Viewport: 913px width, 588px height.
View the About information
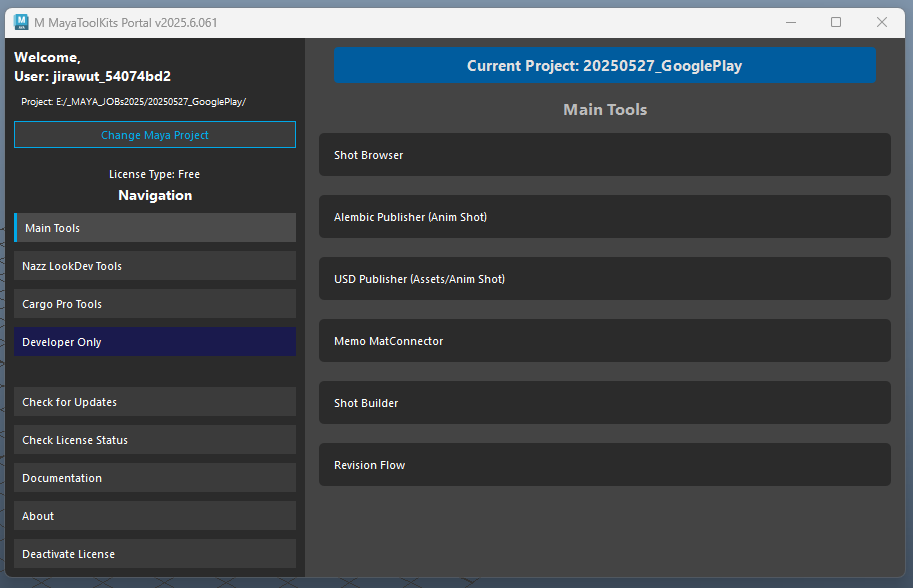tap(154, 515)
